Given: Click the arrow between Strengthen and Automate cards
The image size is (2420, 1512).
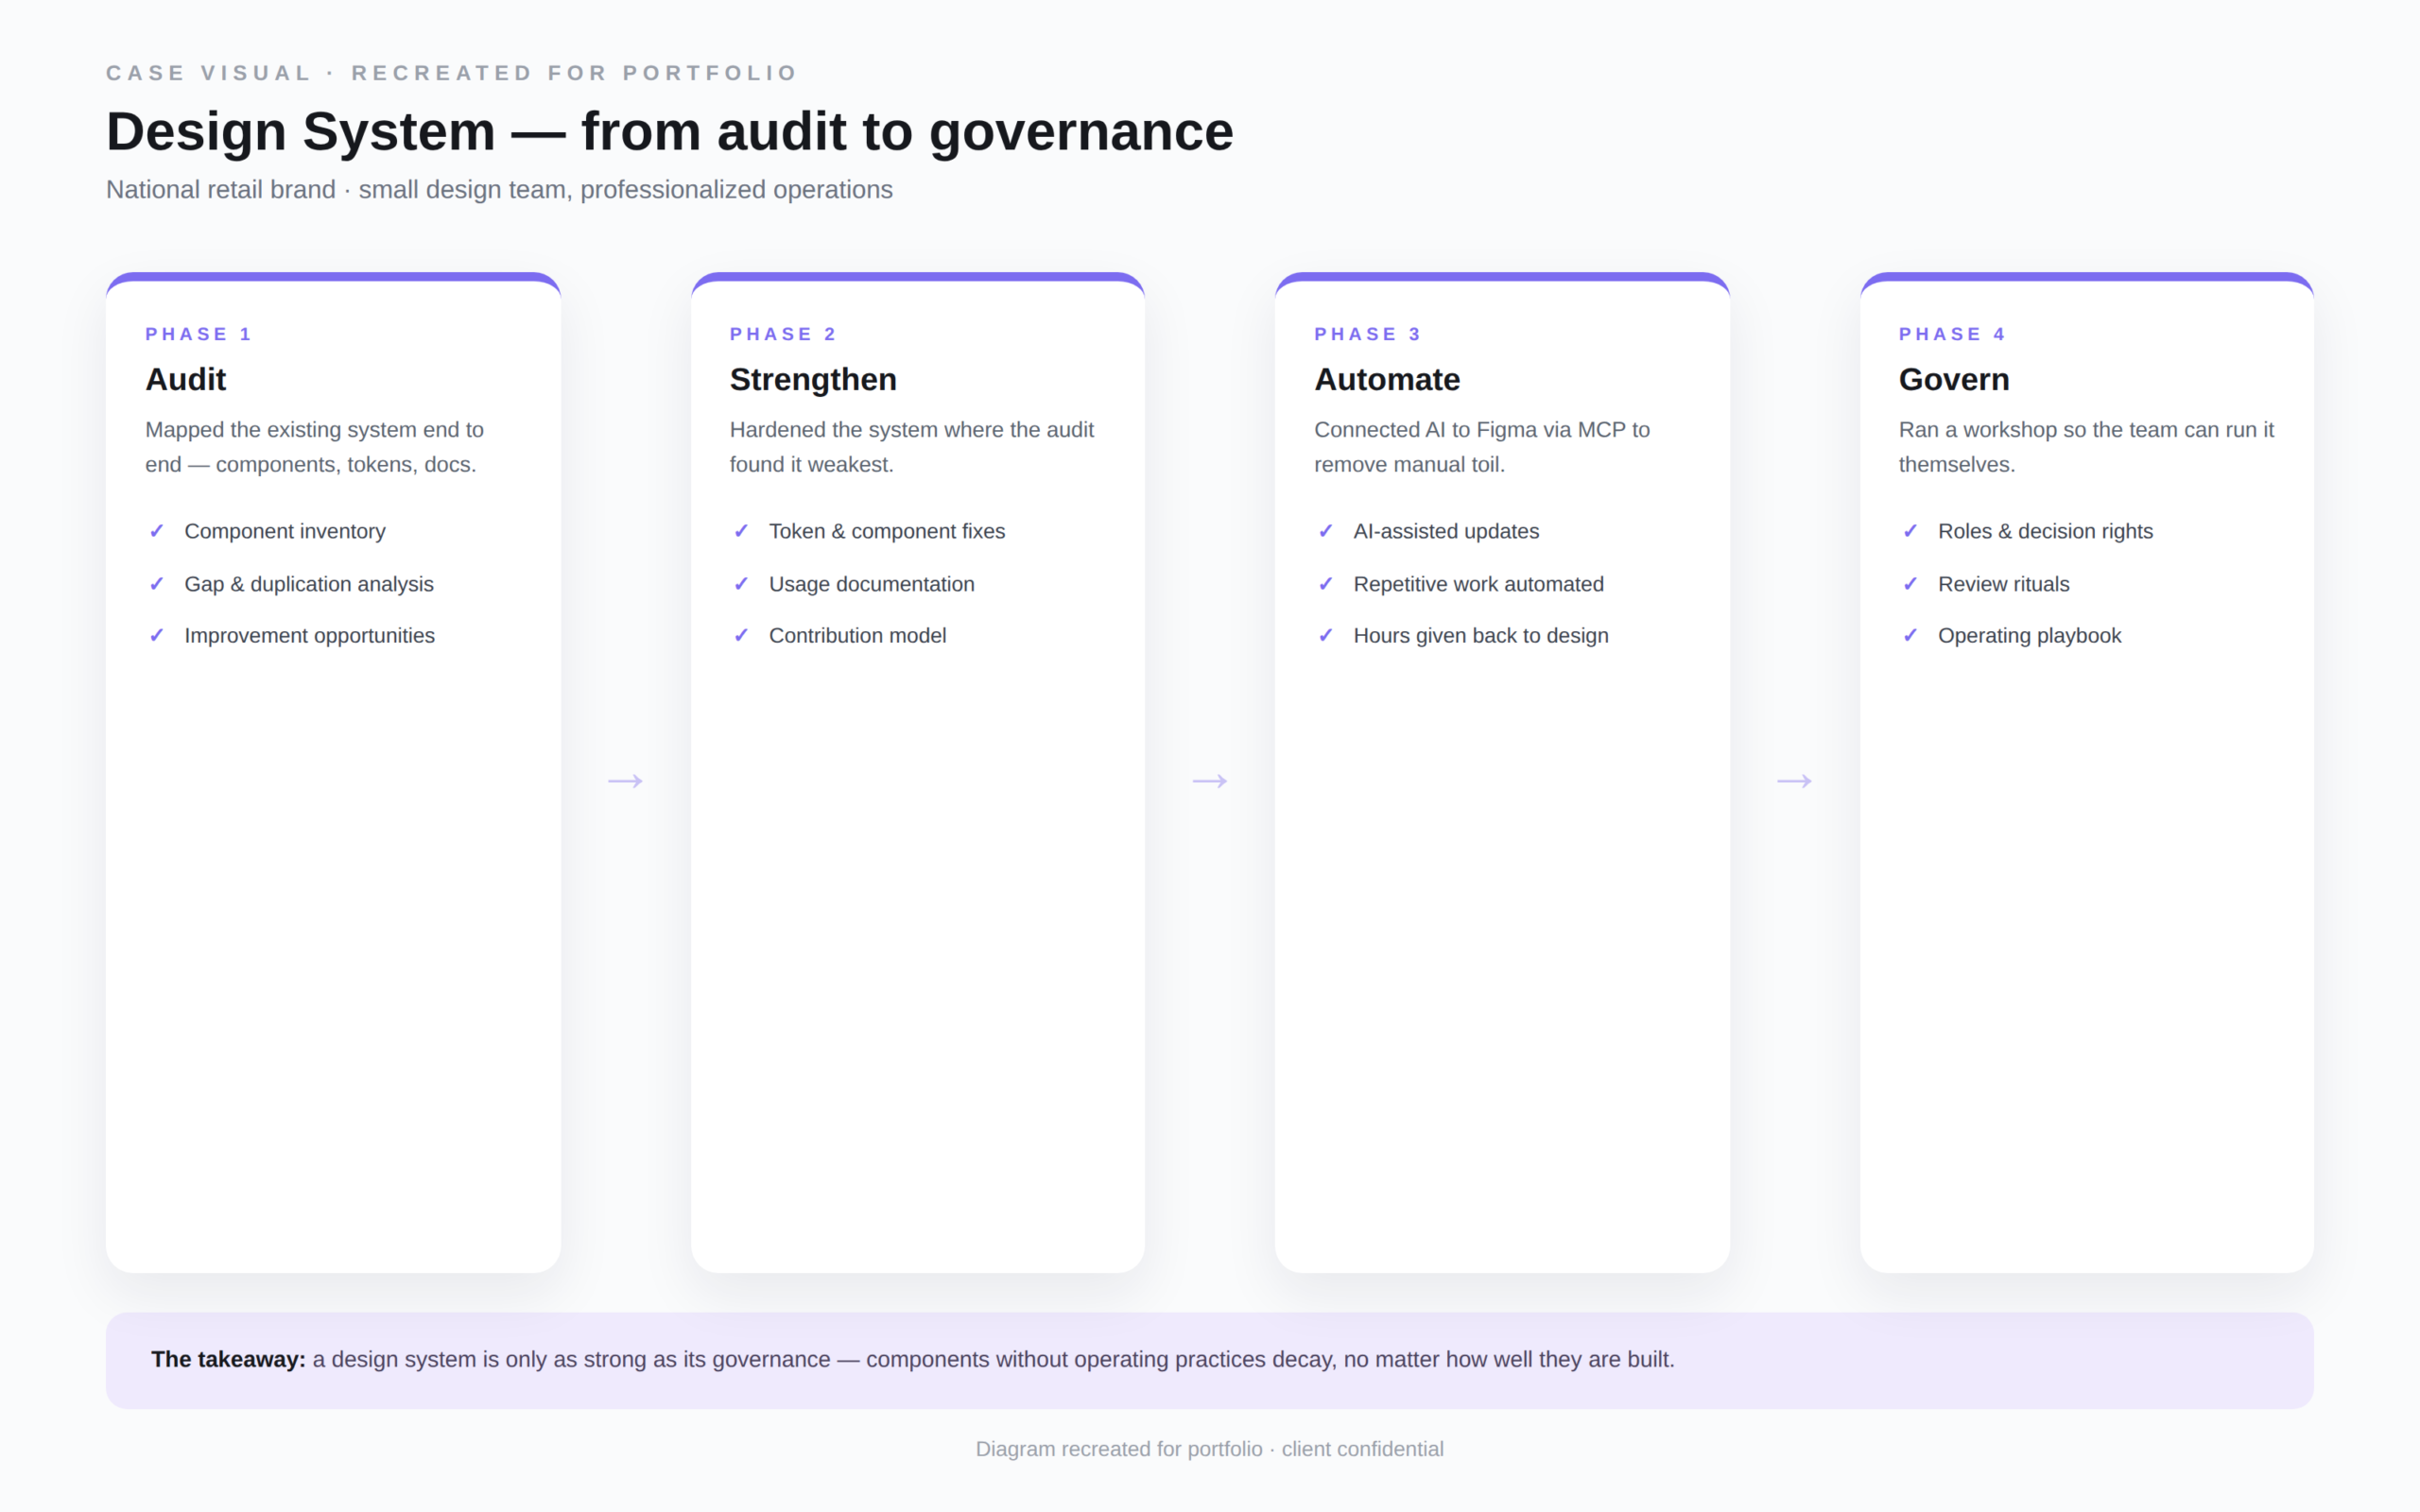Looking at the screenshot, I should coord(1210,781).
